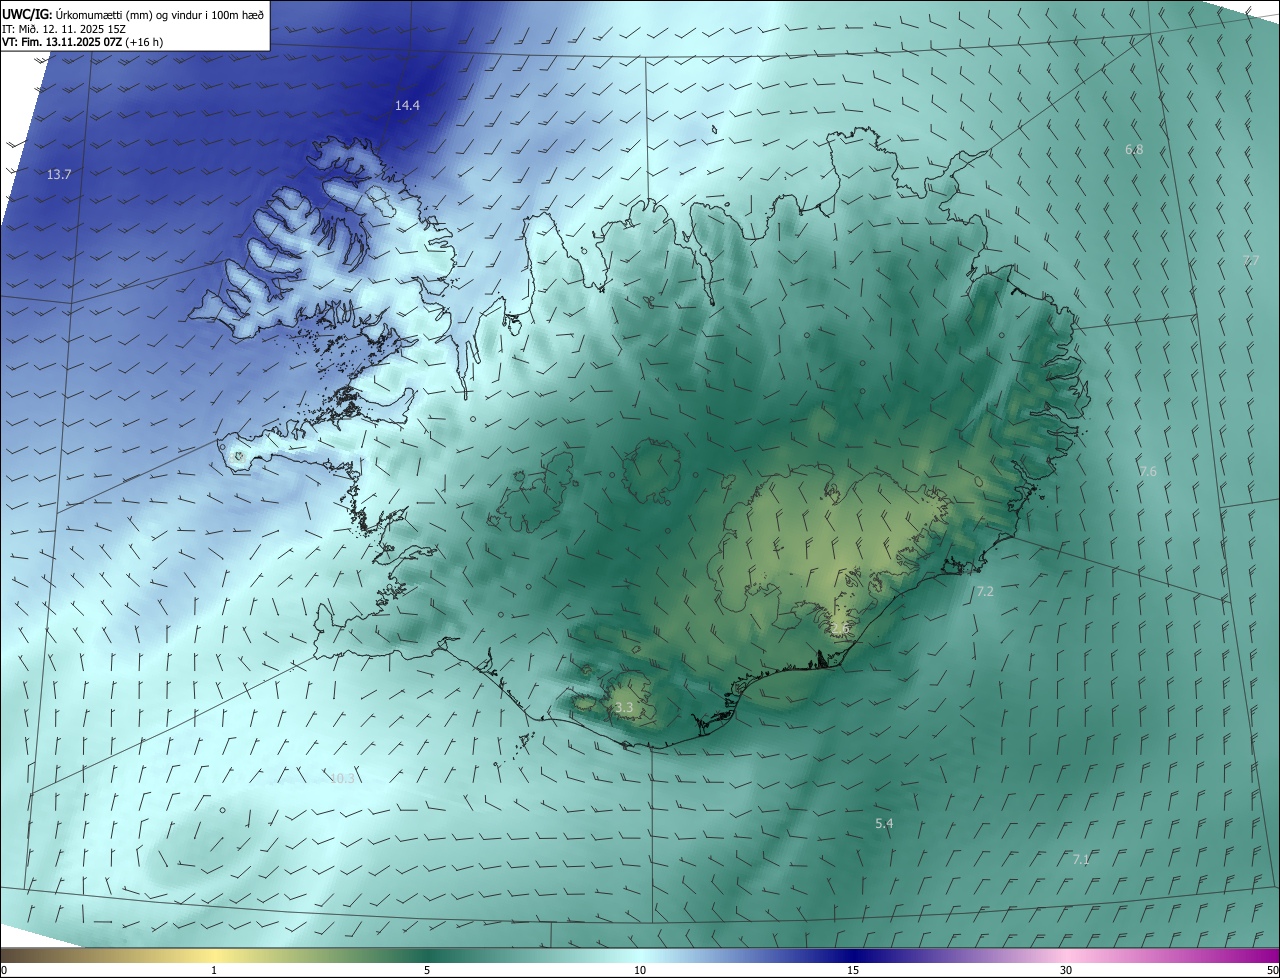Click the map value label "6.8"
The height and width of the screenshot is (978, 1280).
[x=1134, y=150]
